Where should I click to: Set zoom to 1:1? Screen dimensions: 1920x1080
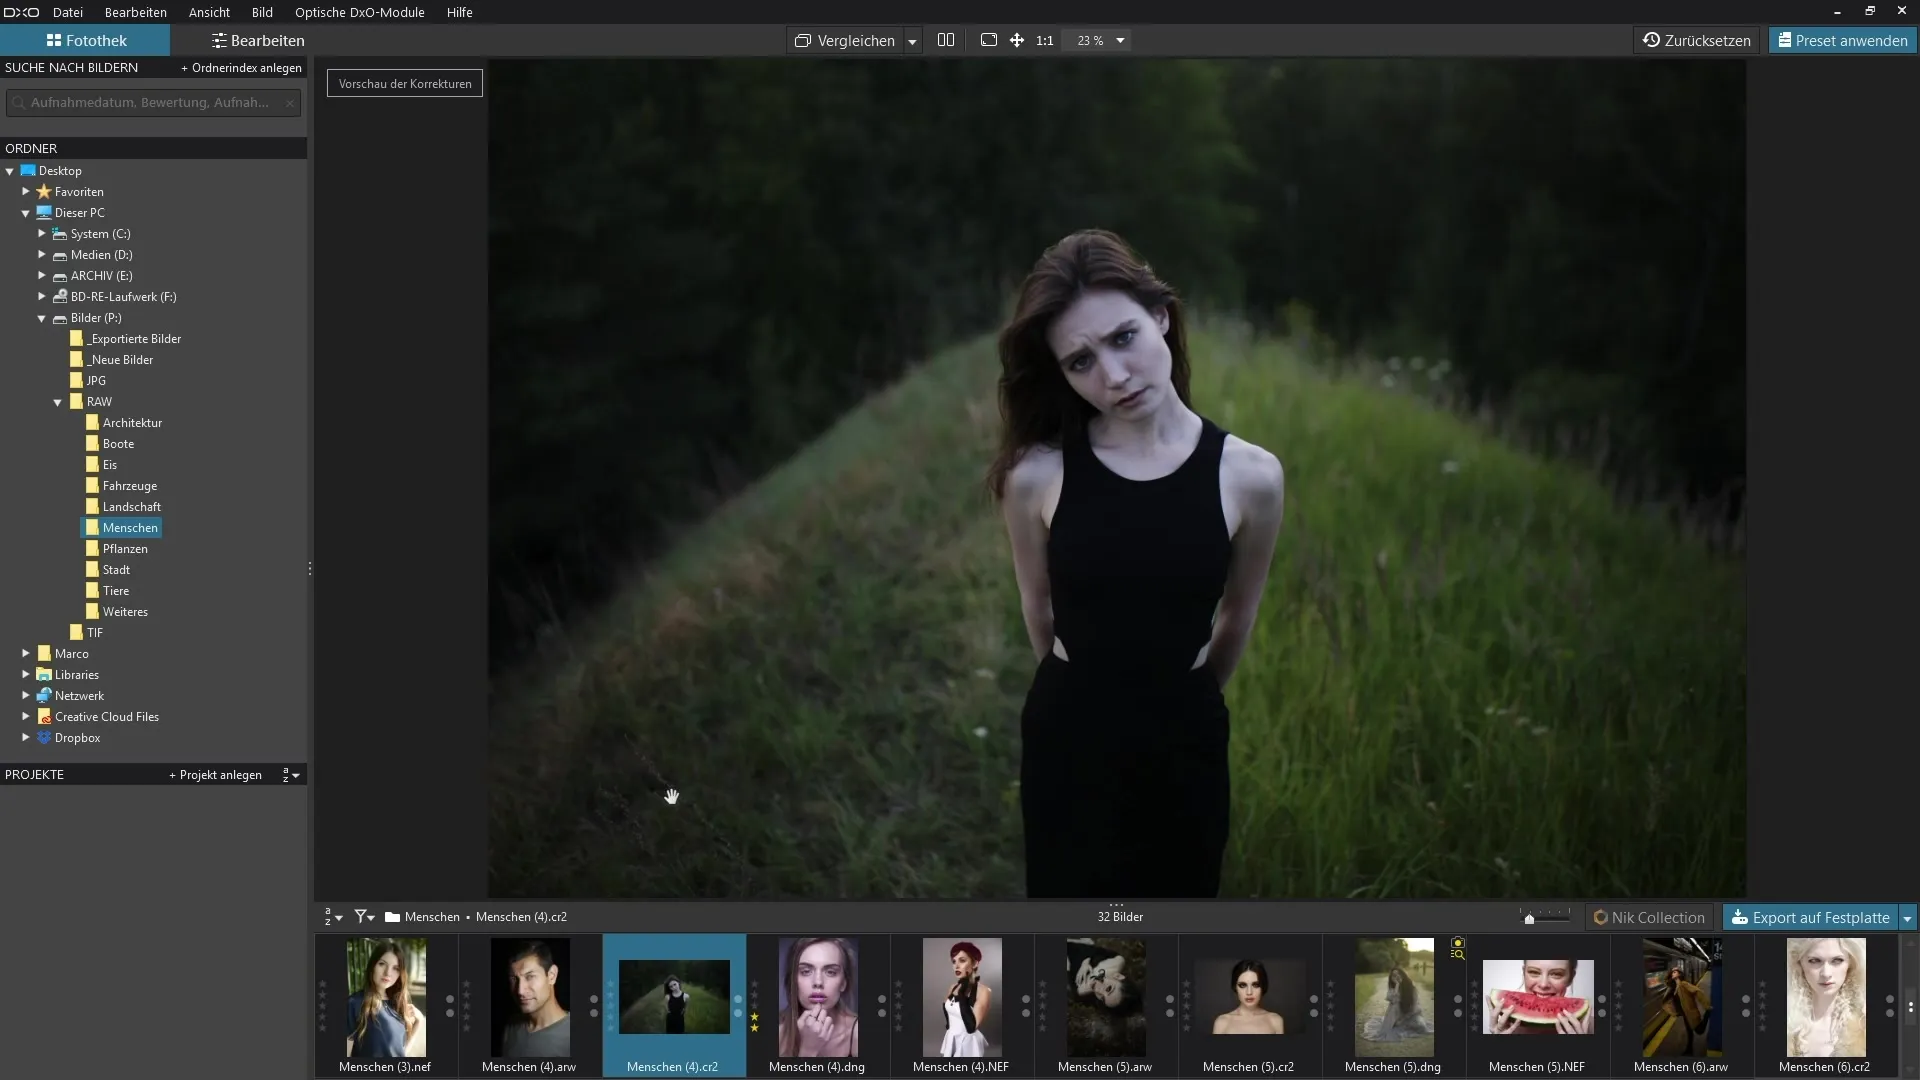[1045, 41]
